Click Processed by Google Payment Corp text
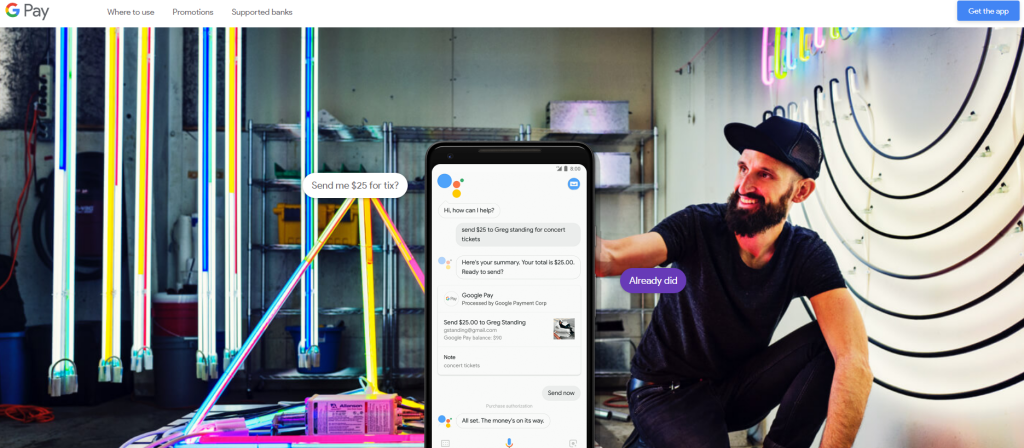The height and width of the screenshot is (448, 1024). (504, 303)
